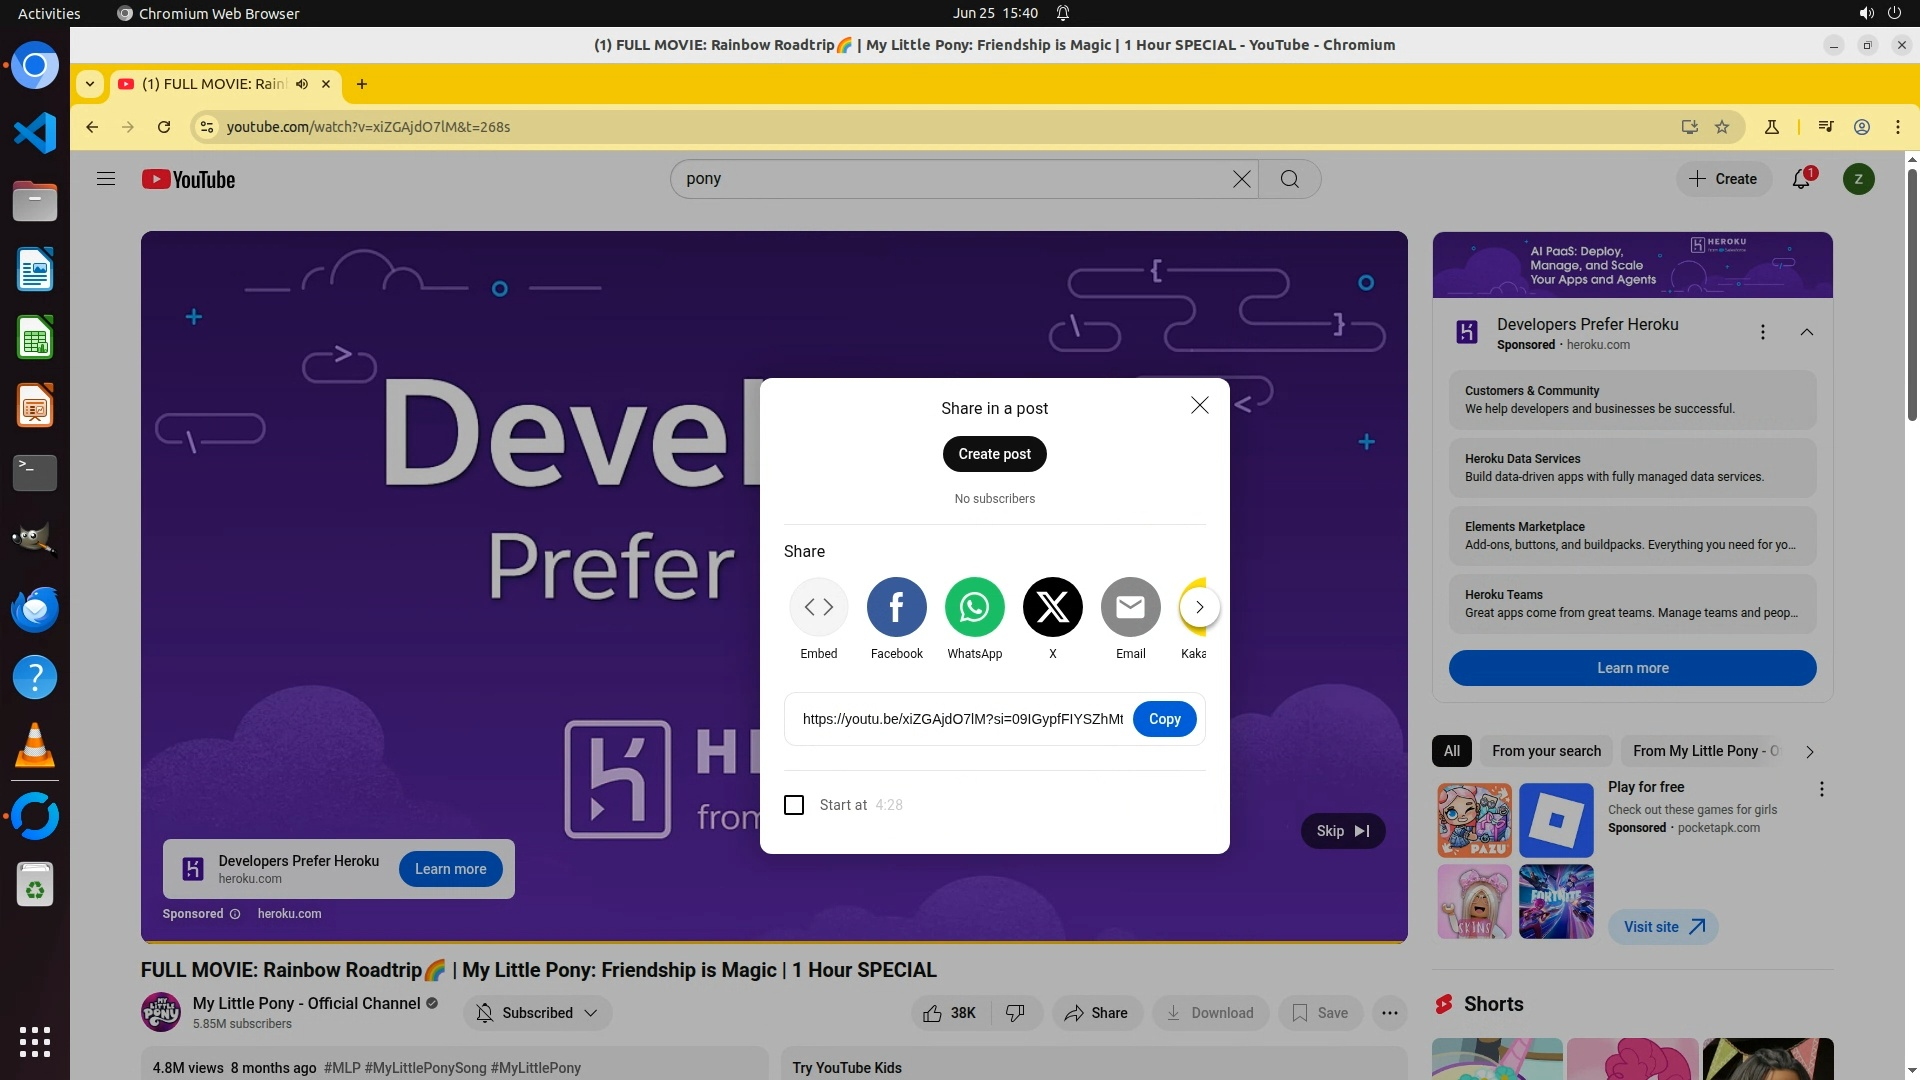Bookmark this page with star icon

click(1722, 127)
